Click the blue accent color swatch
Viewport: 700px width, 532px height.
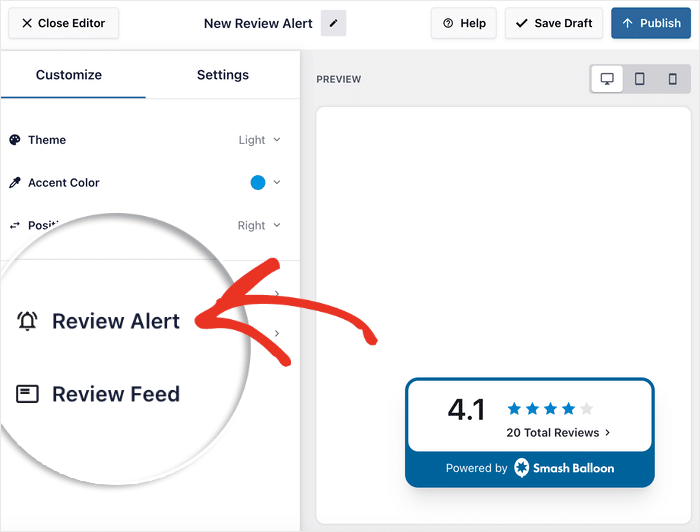[x=258, y=182]
